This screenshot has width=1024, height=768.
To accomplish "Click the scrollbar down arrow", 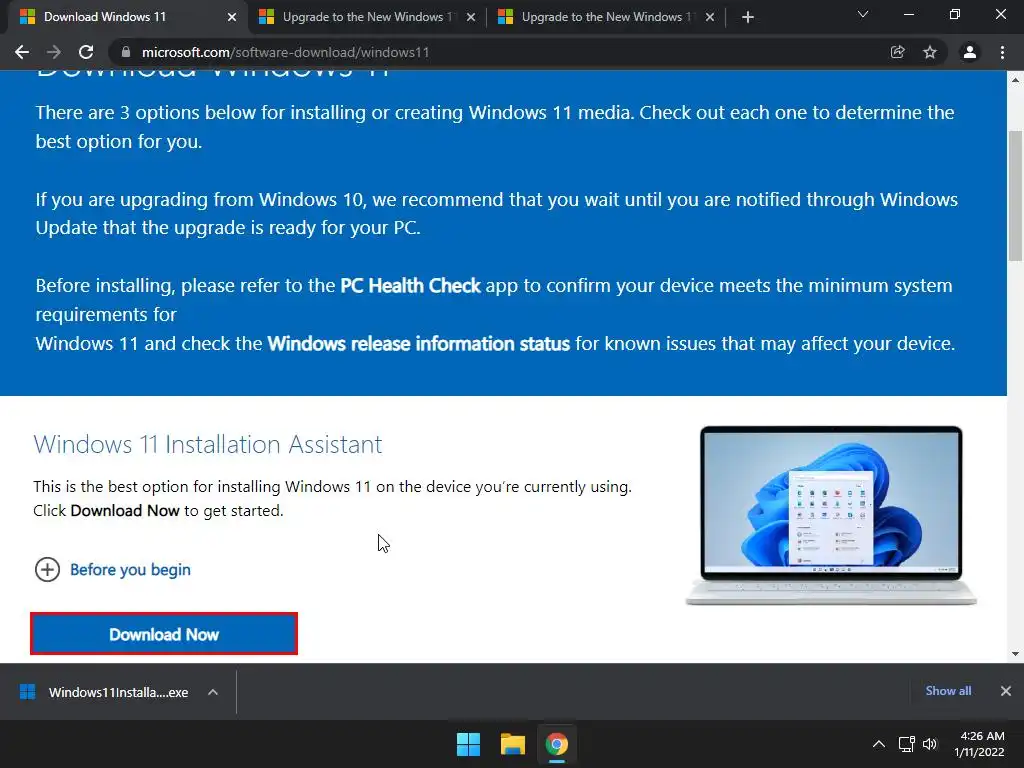I will [1015, 654].
